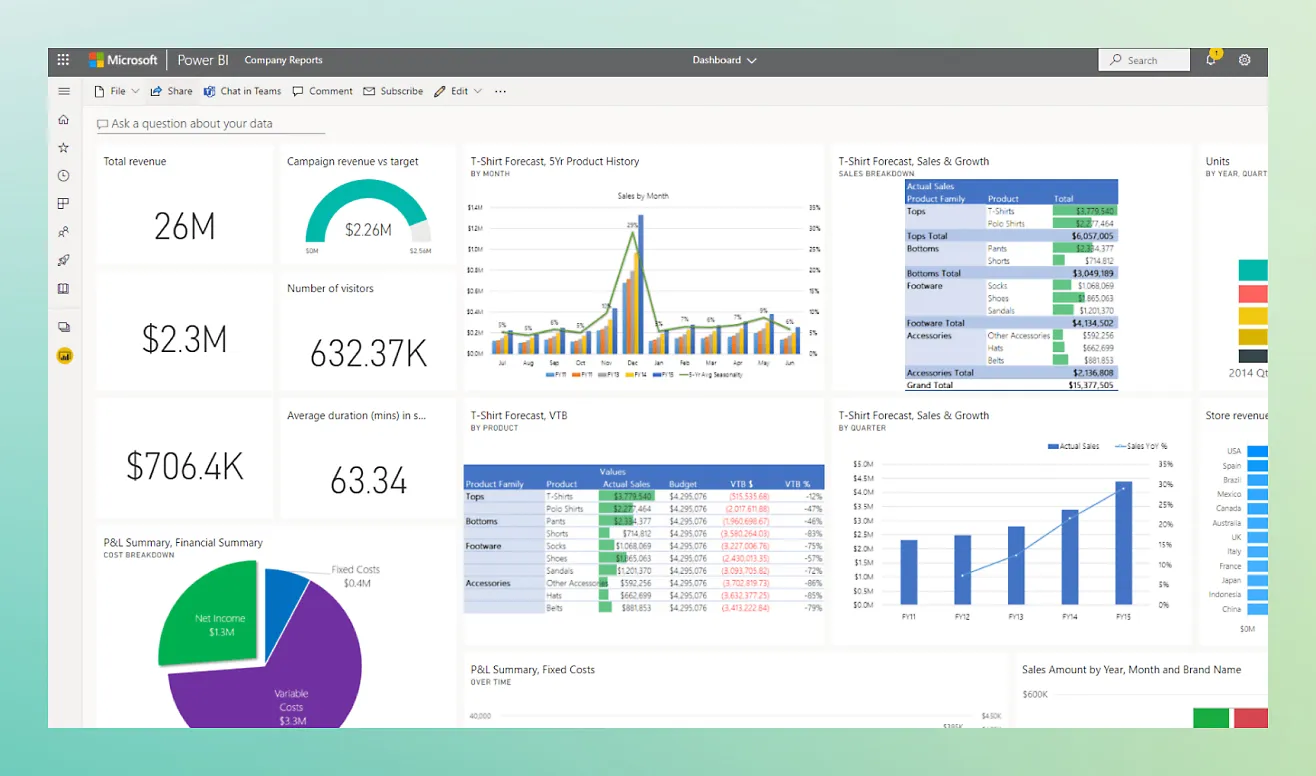
Task: Open the Workspaces icon in the sidebar
Action: pos(64,327)
